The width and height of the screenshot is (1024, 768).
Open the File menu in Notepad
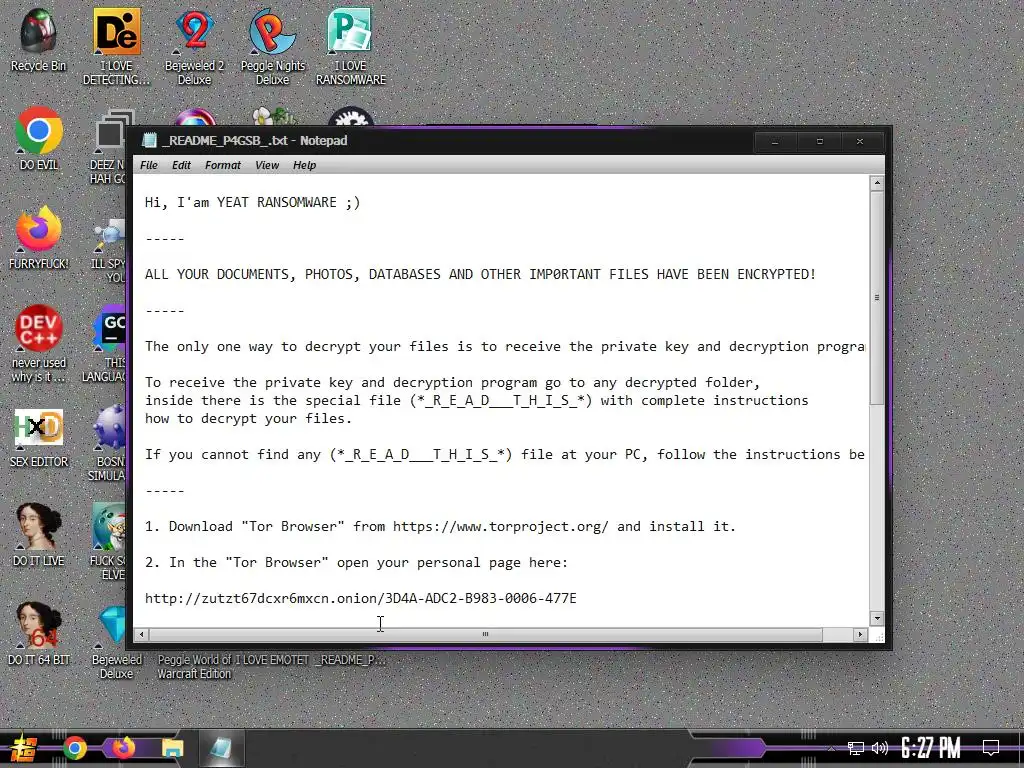click(149, 165)
